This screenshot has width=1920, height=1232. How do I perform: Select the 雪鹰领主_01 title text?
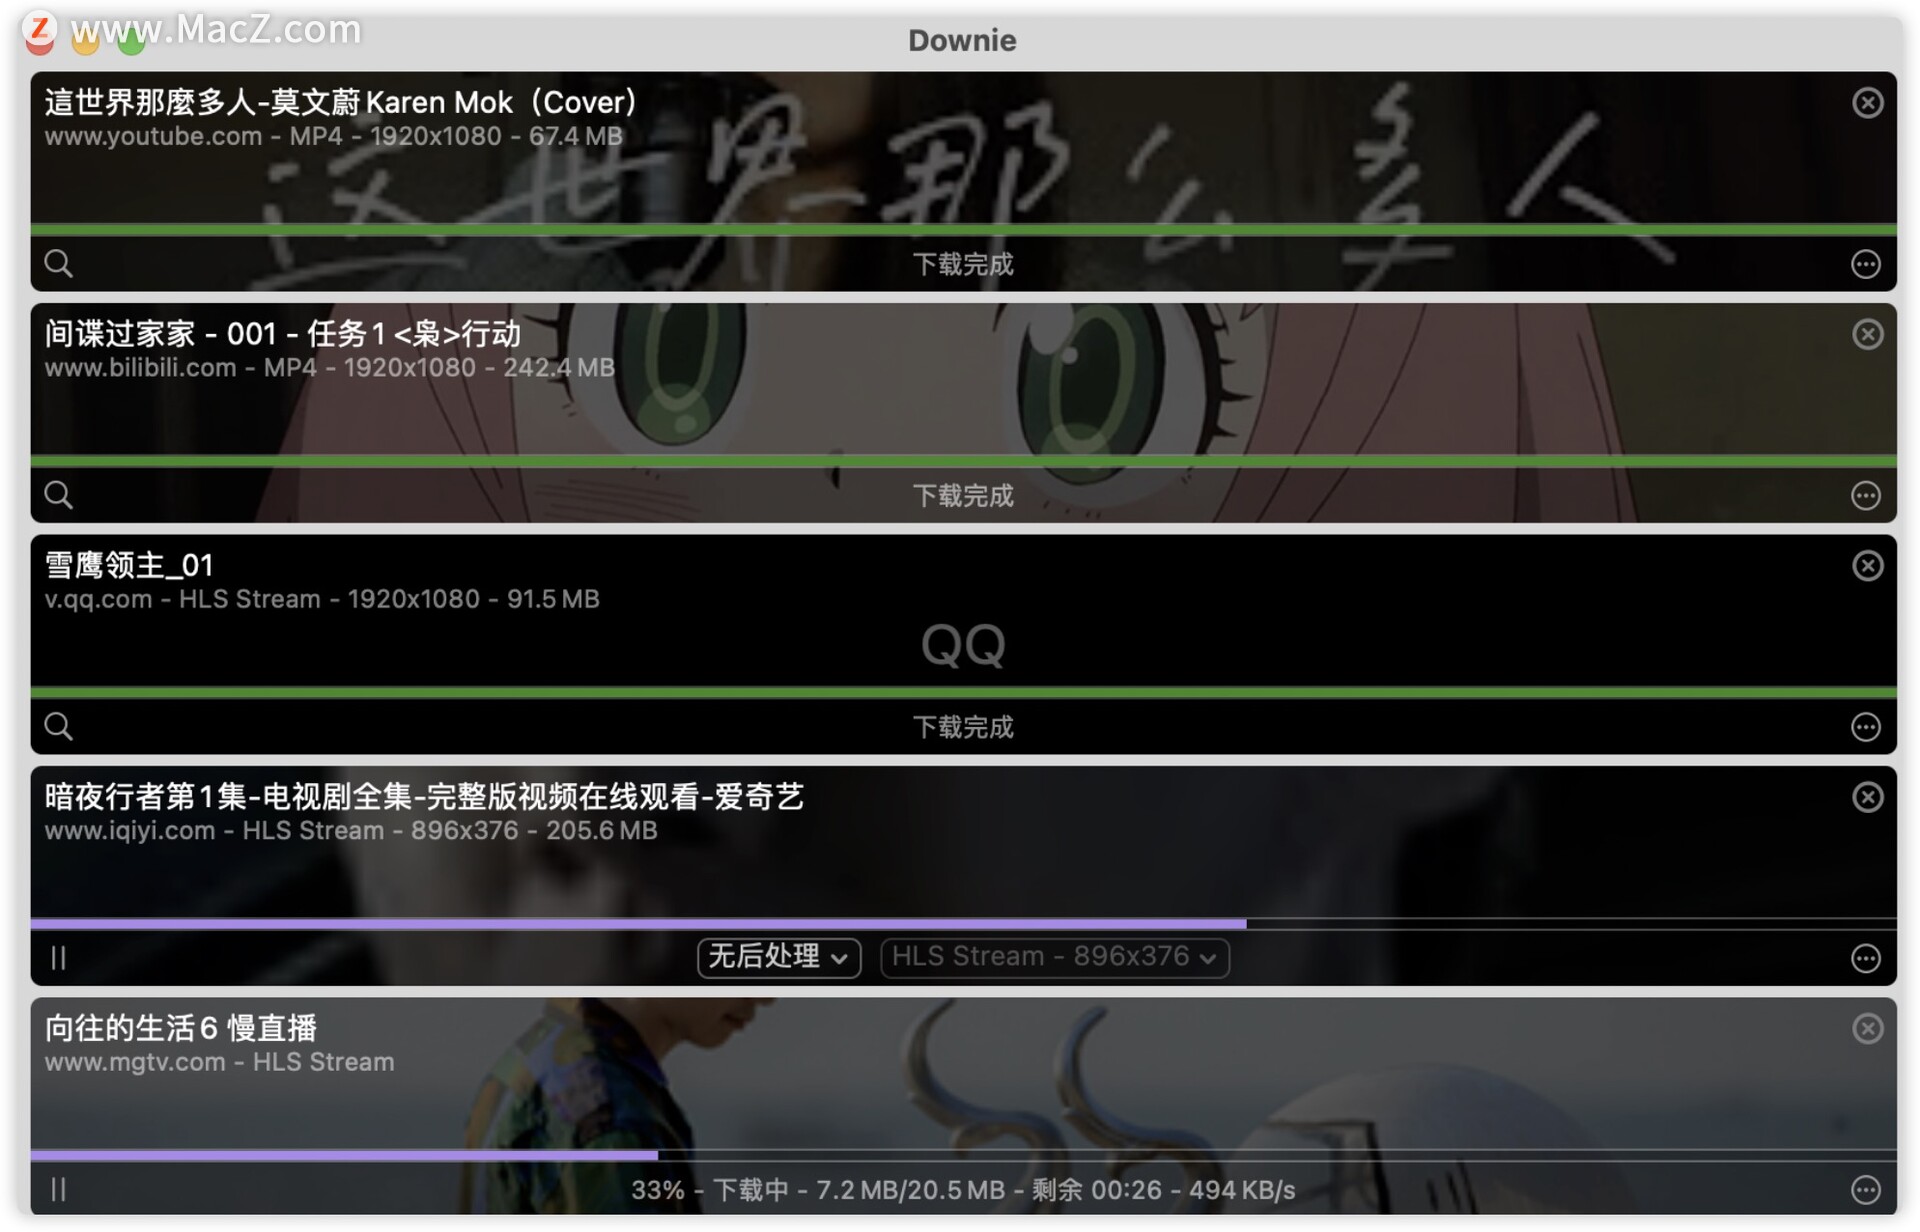click(x=129, y=565)
